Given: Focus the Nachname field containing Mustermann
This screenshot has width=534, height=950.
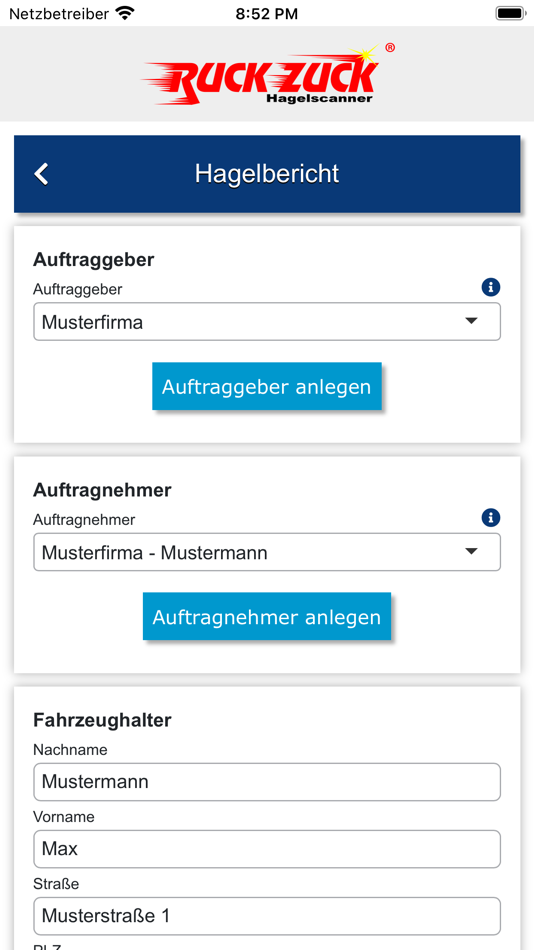Looking at the screenshot, I should [267, 782].
